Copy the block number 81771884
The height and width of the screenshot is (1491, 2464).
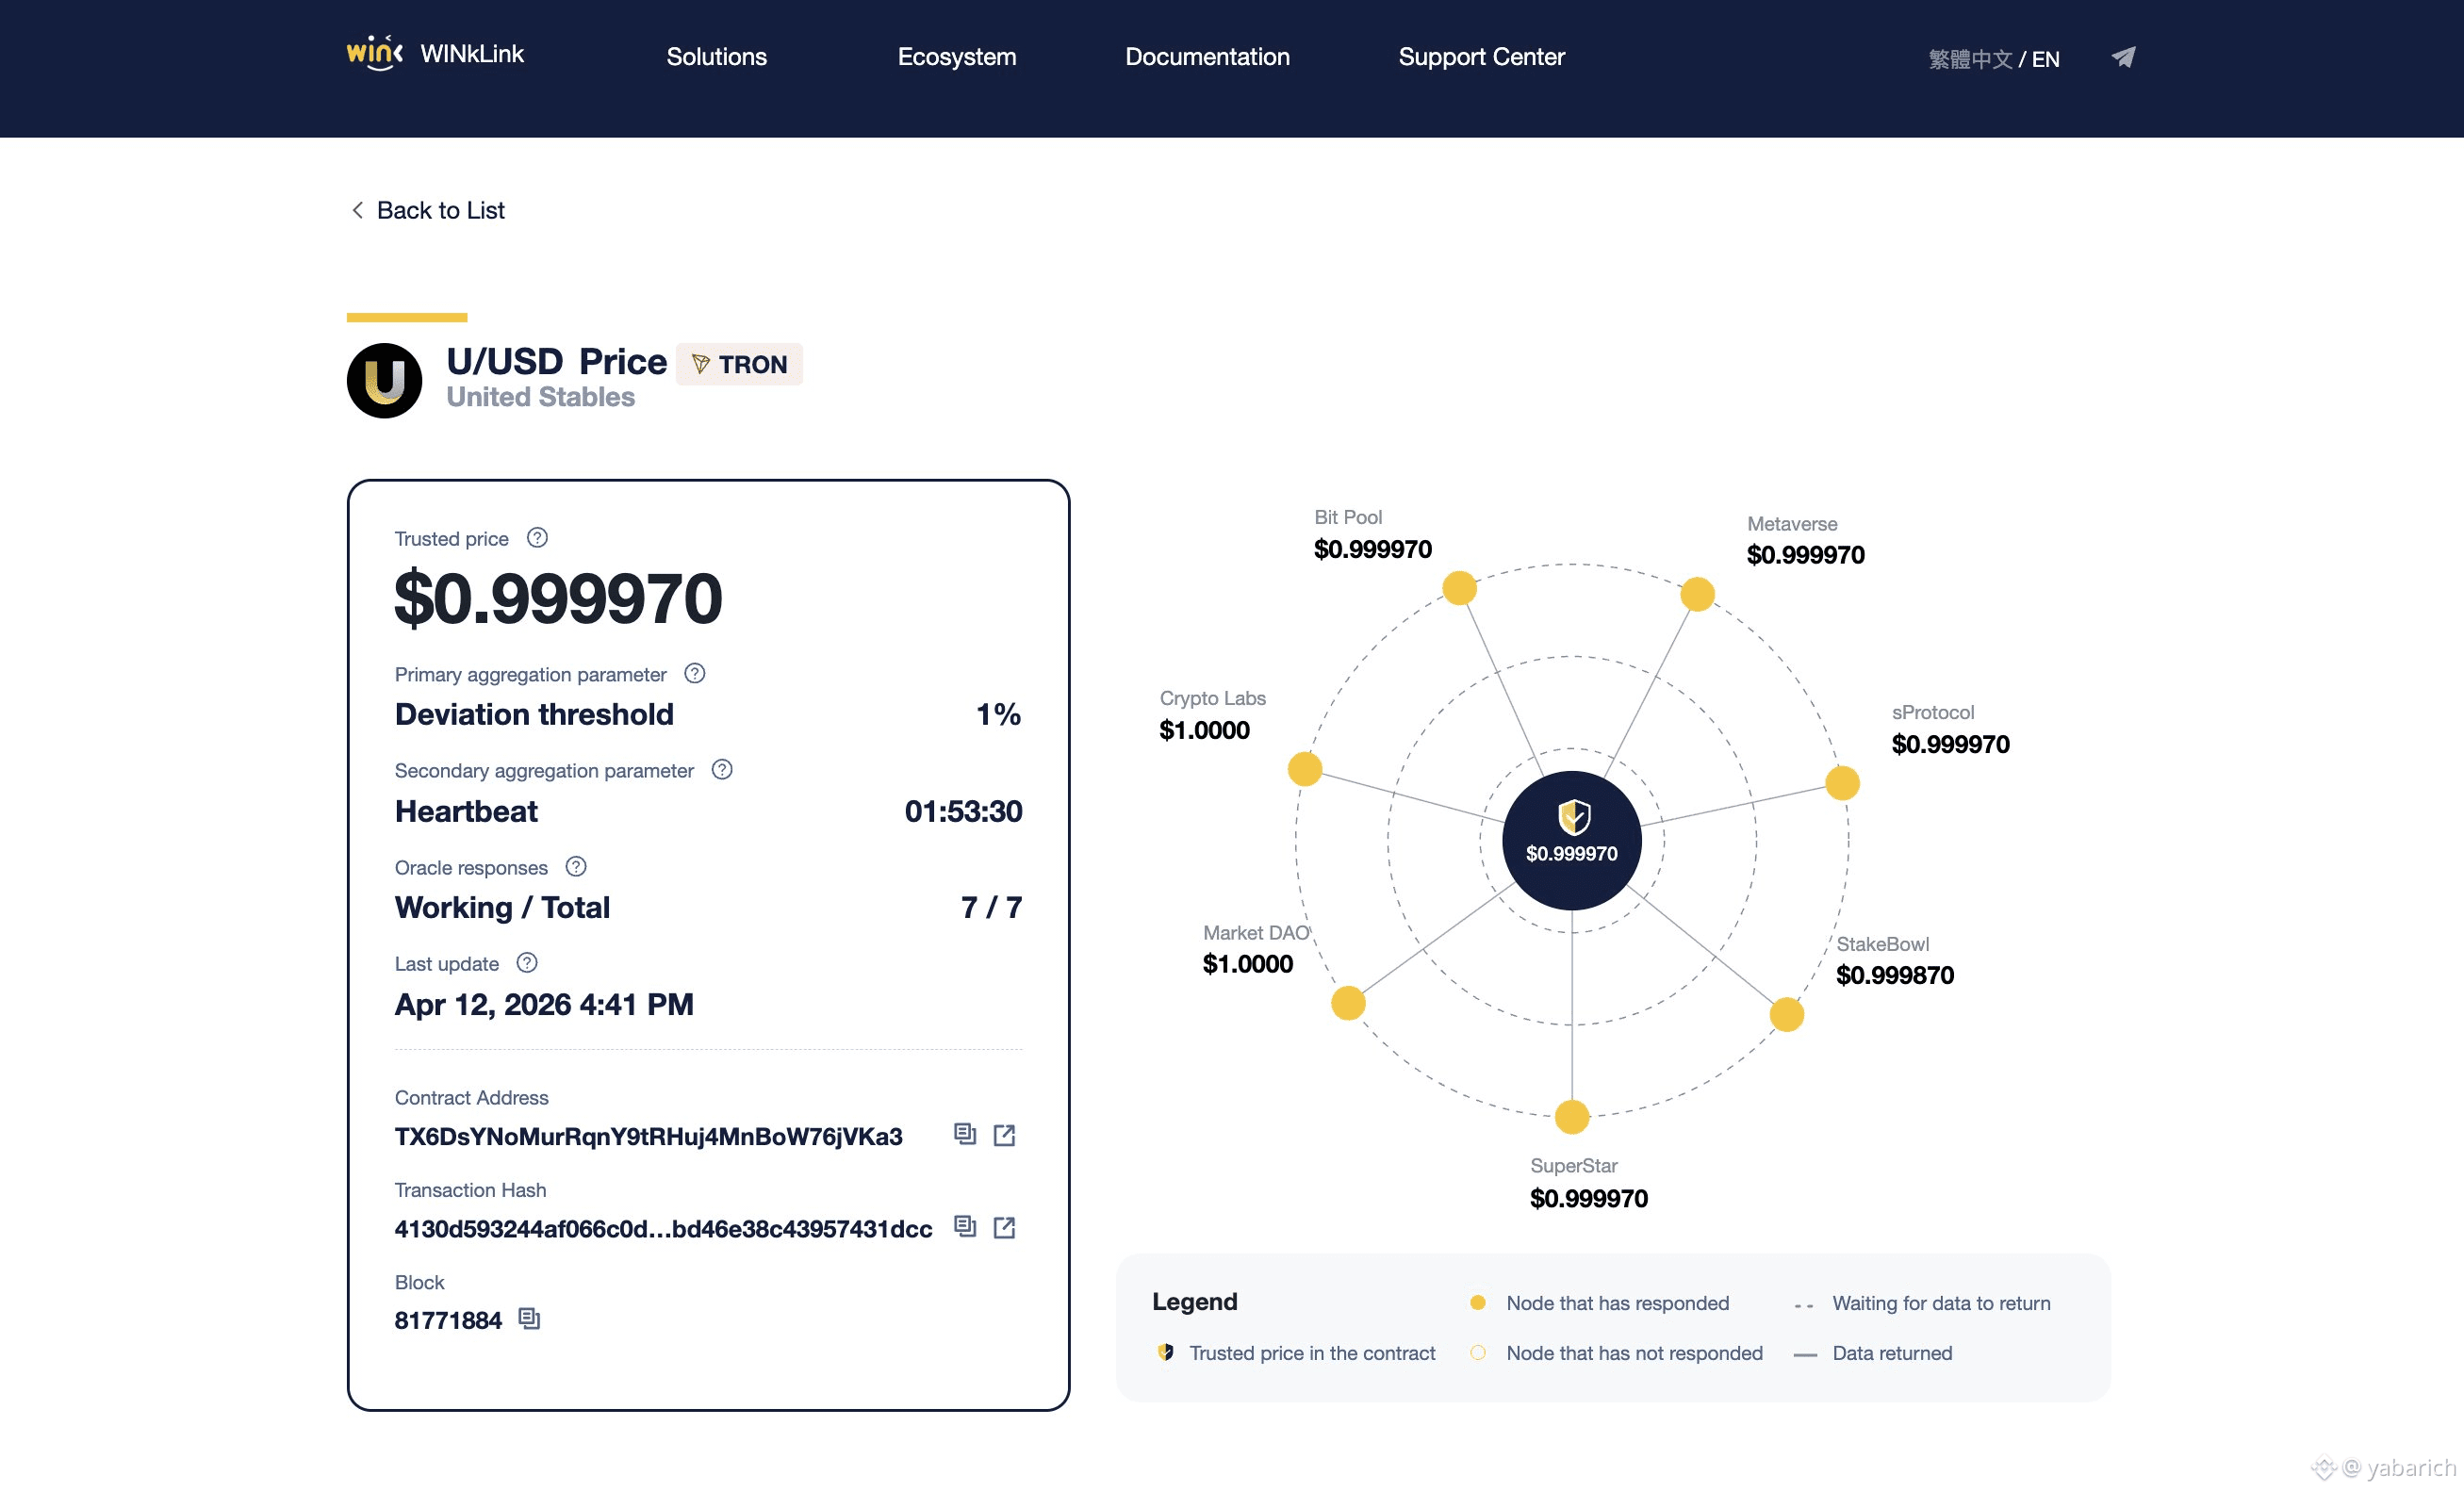[529, 1319]
